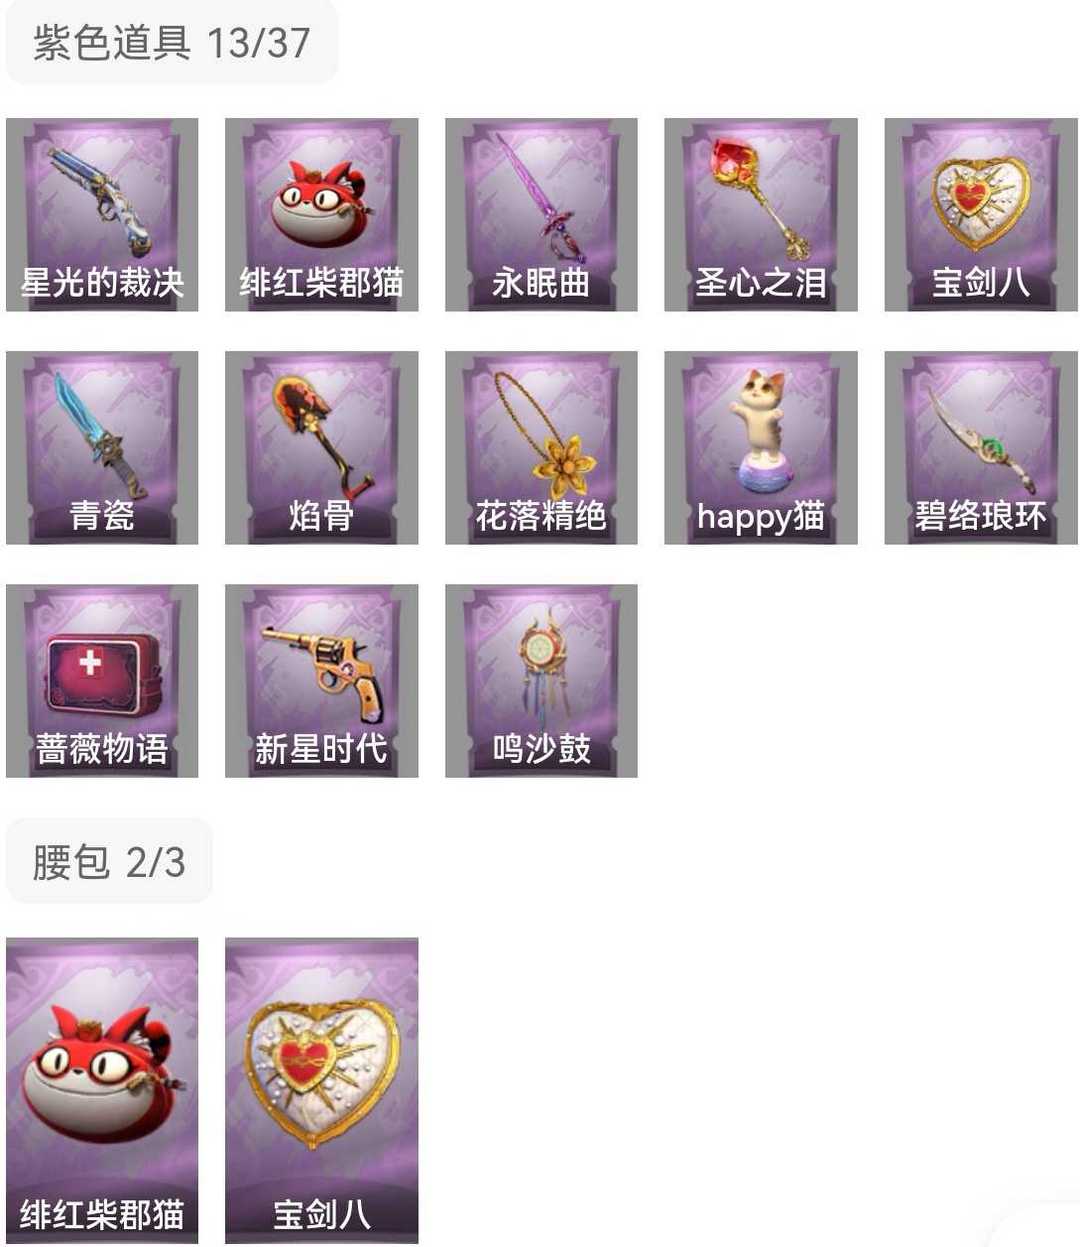The height and width of the screenshot is (1247, 1080).
Task: Select the 花落精绝 flower chain item
Action: [x=541, y=448]
